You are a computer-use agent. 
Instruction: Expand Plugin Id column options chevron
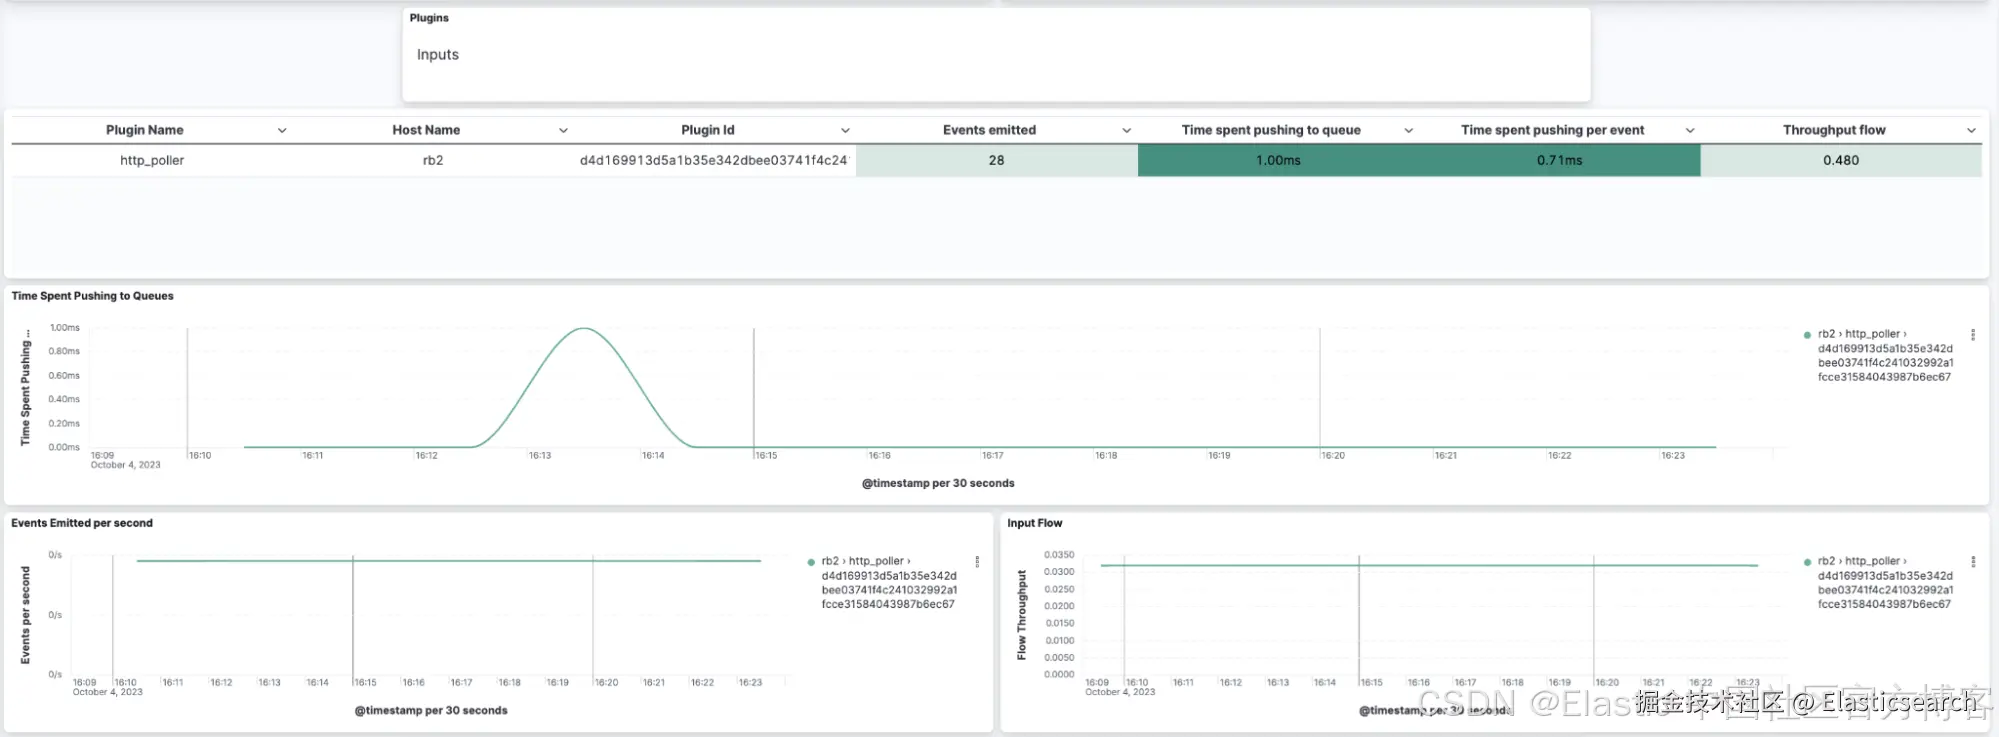[x=845, y=130]
